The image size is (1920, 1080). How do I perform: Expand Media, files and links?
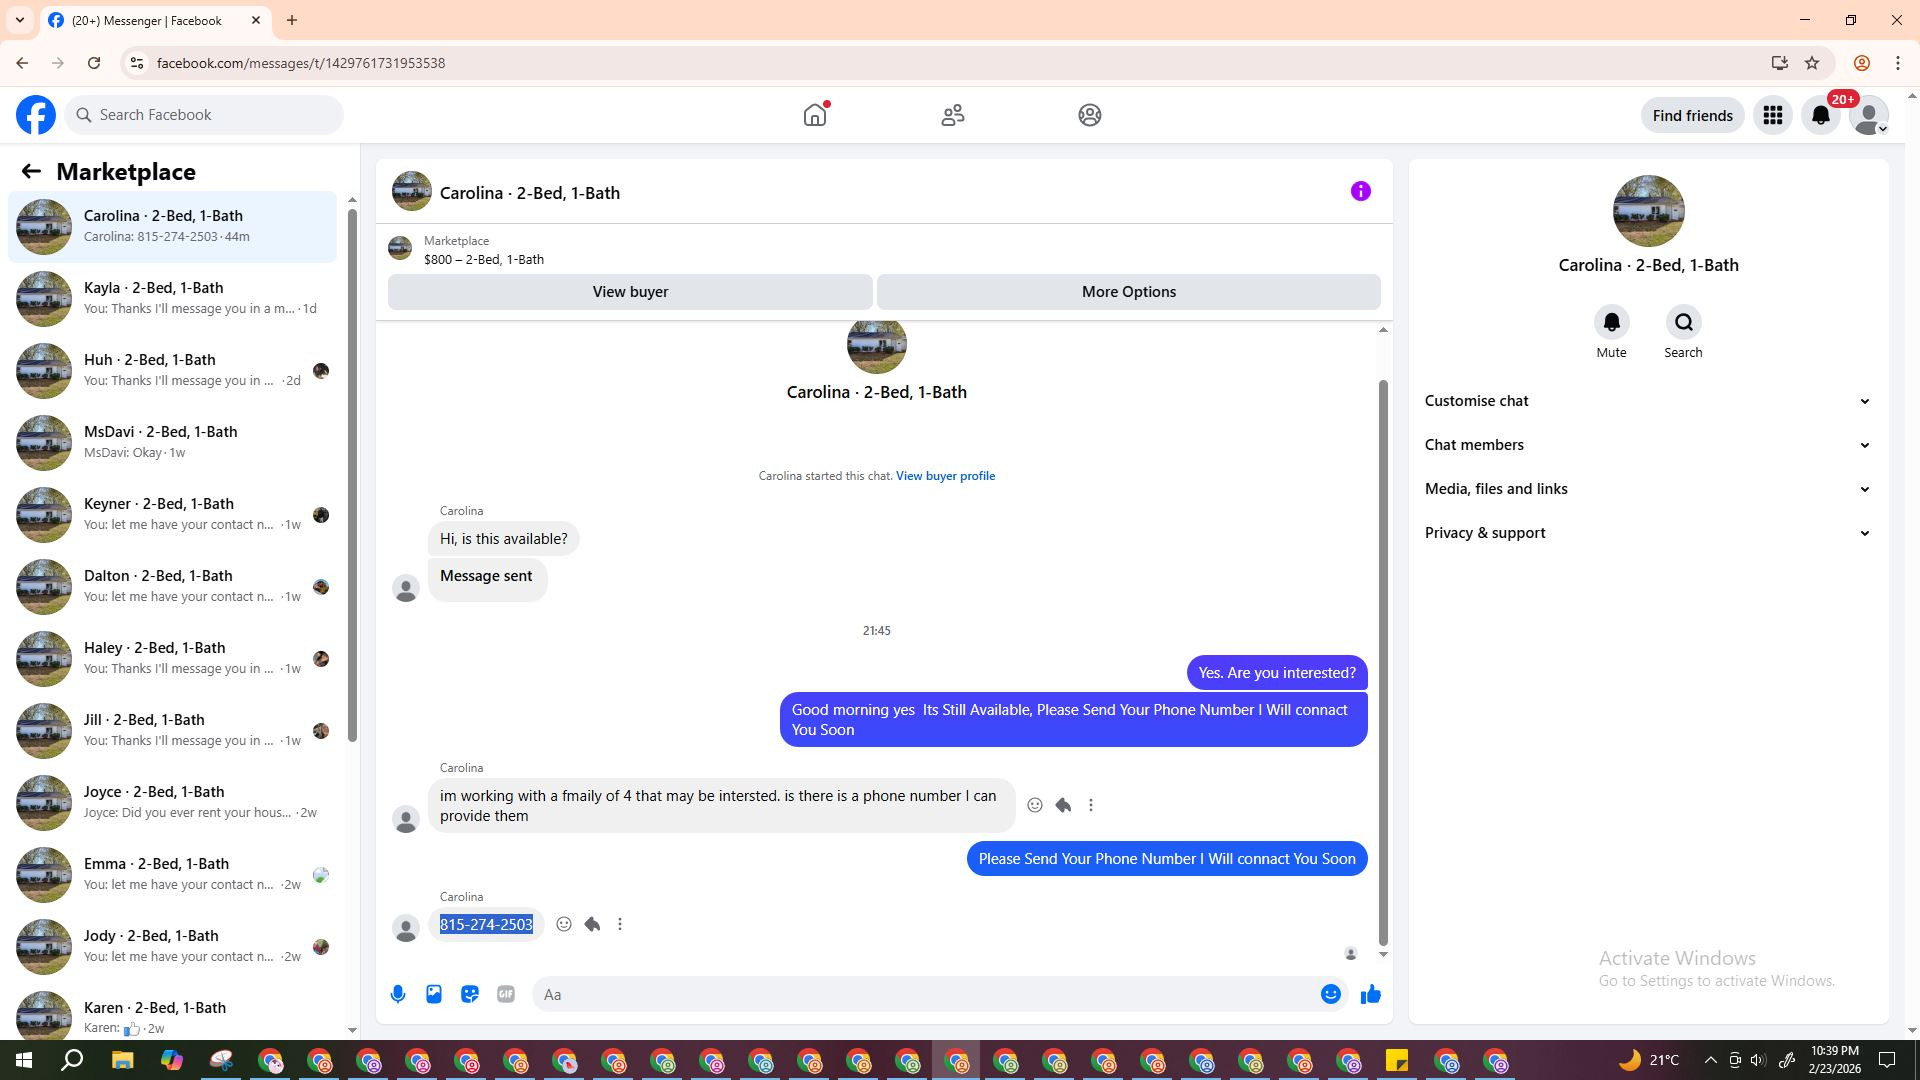[x=1647, y=489]
